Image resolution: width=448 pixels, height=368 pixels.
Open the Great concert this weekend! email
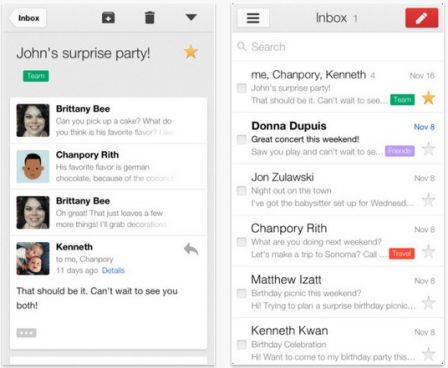[337, 139]
